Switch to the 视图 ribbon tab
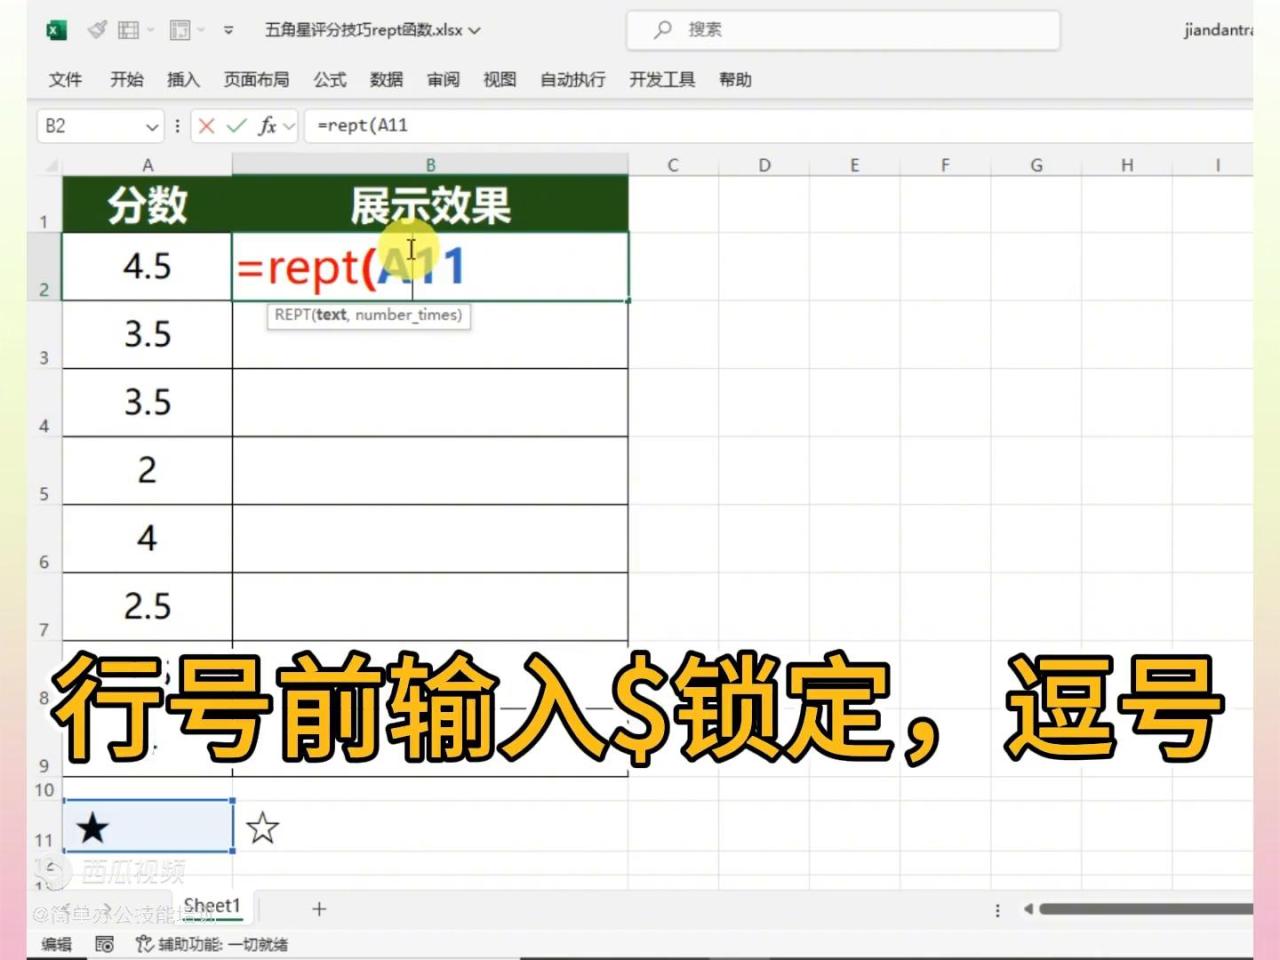The image size is (1280, 960). coord(499,79)
